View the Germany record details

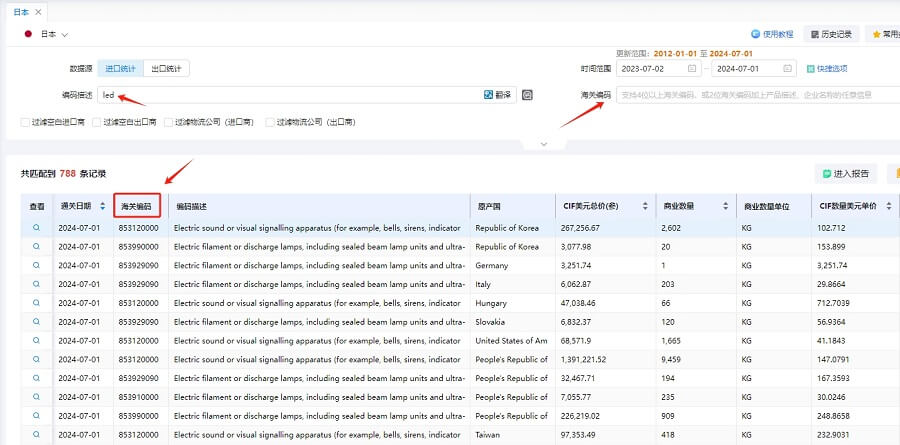click(x=36, y=265)
